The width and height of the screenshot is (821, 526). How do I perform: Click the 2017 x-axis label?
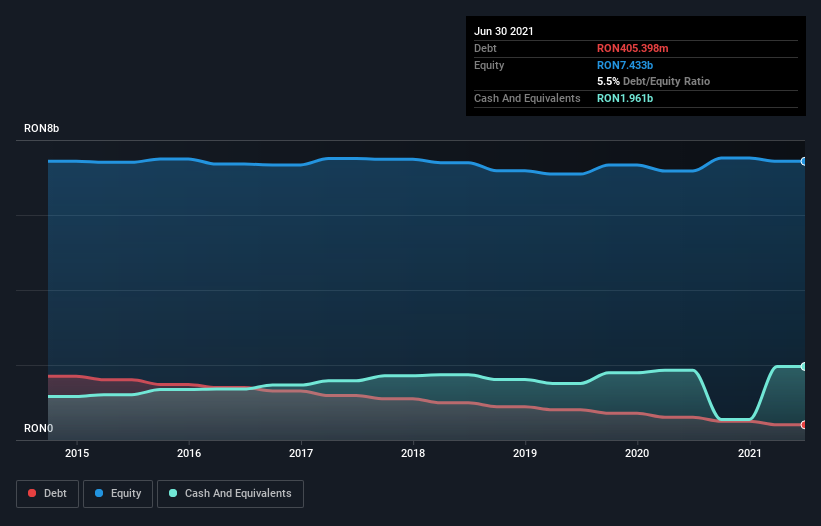(x=301, y=453)
